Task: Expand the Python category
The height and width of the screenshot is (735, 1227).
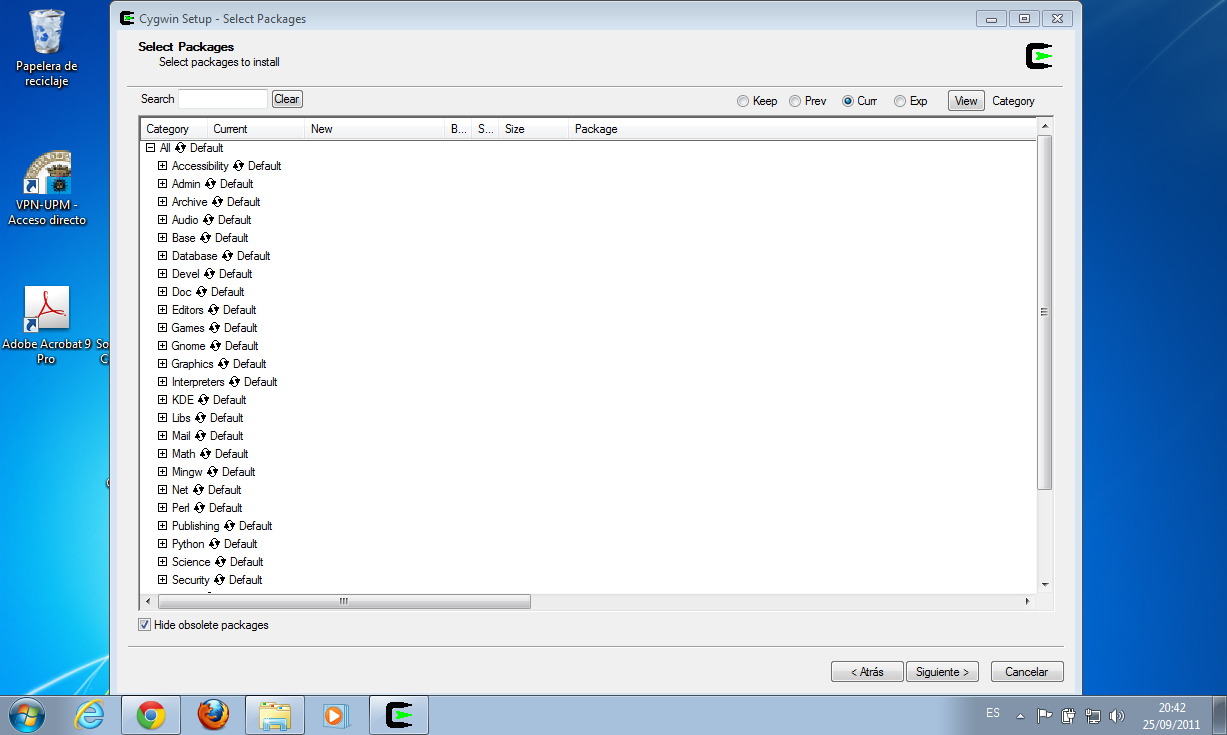Action: pos(163,544)
